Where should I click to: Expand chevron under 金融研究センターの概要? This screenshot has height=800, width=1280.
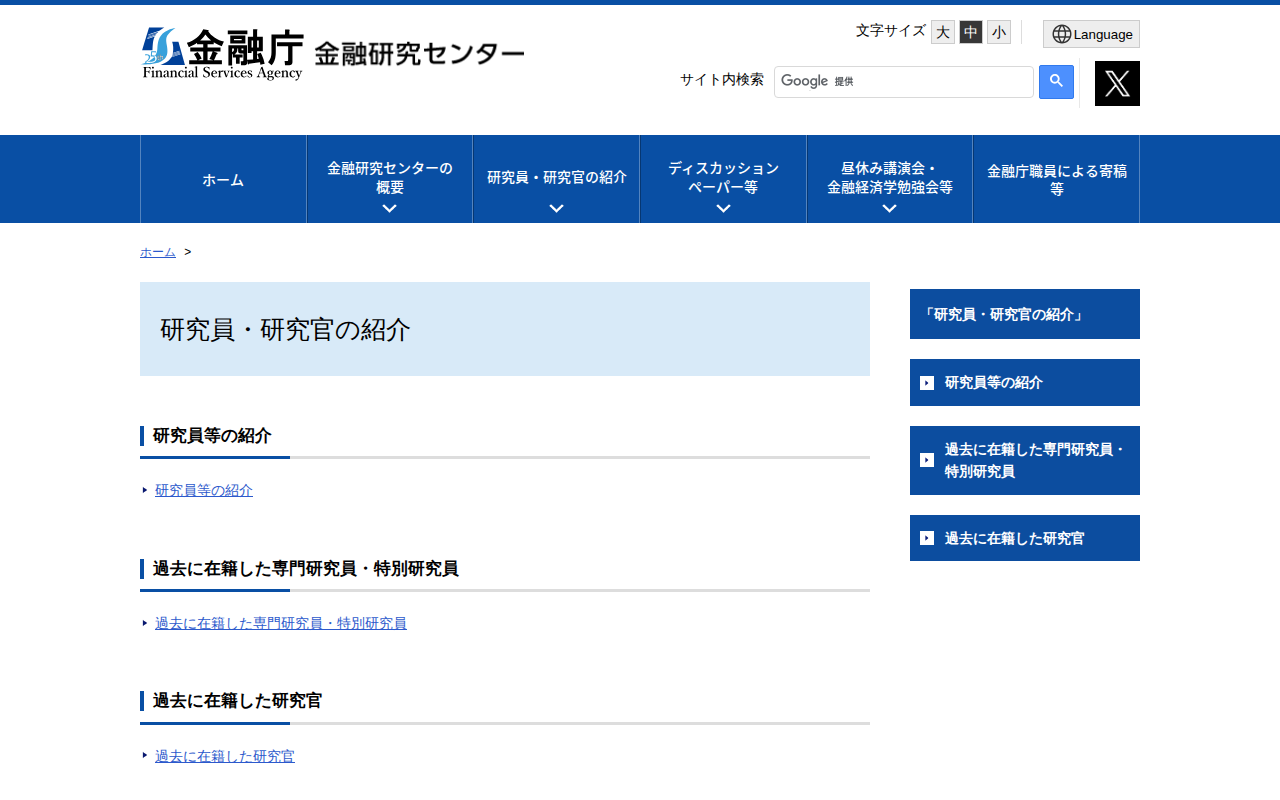[x=390, y=208]
